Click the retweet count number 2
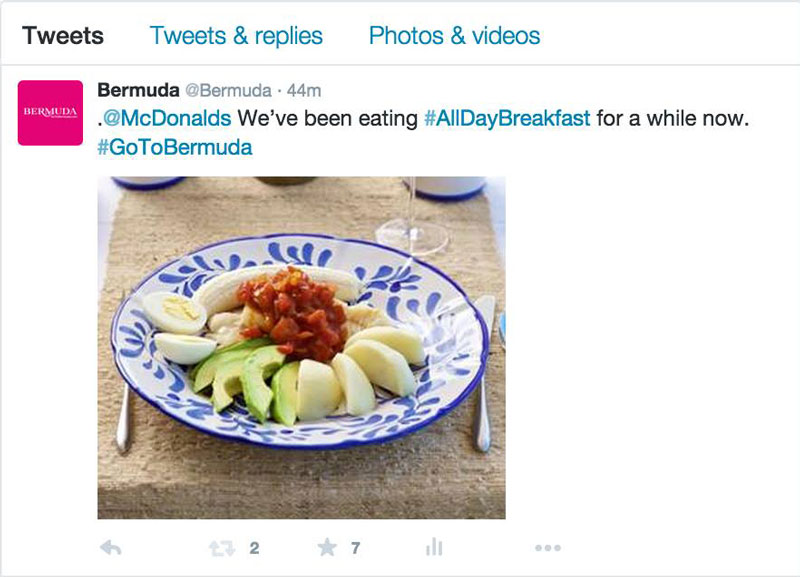 click(x=254, y=548)
